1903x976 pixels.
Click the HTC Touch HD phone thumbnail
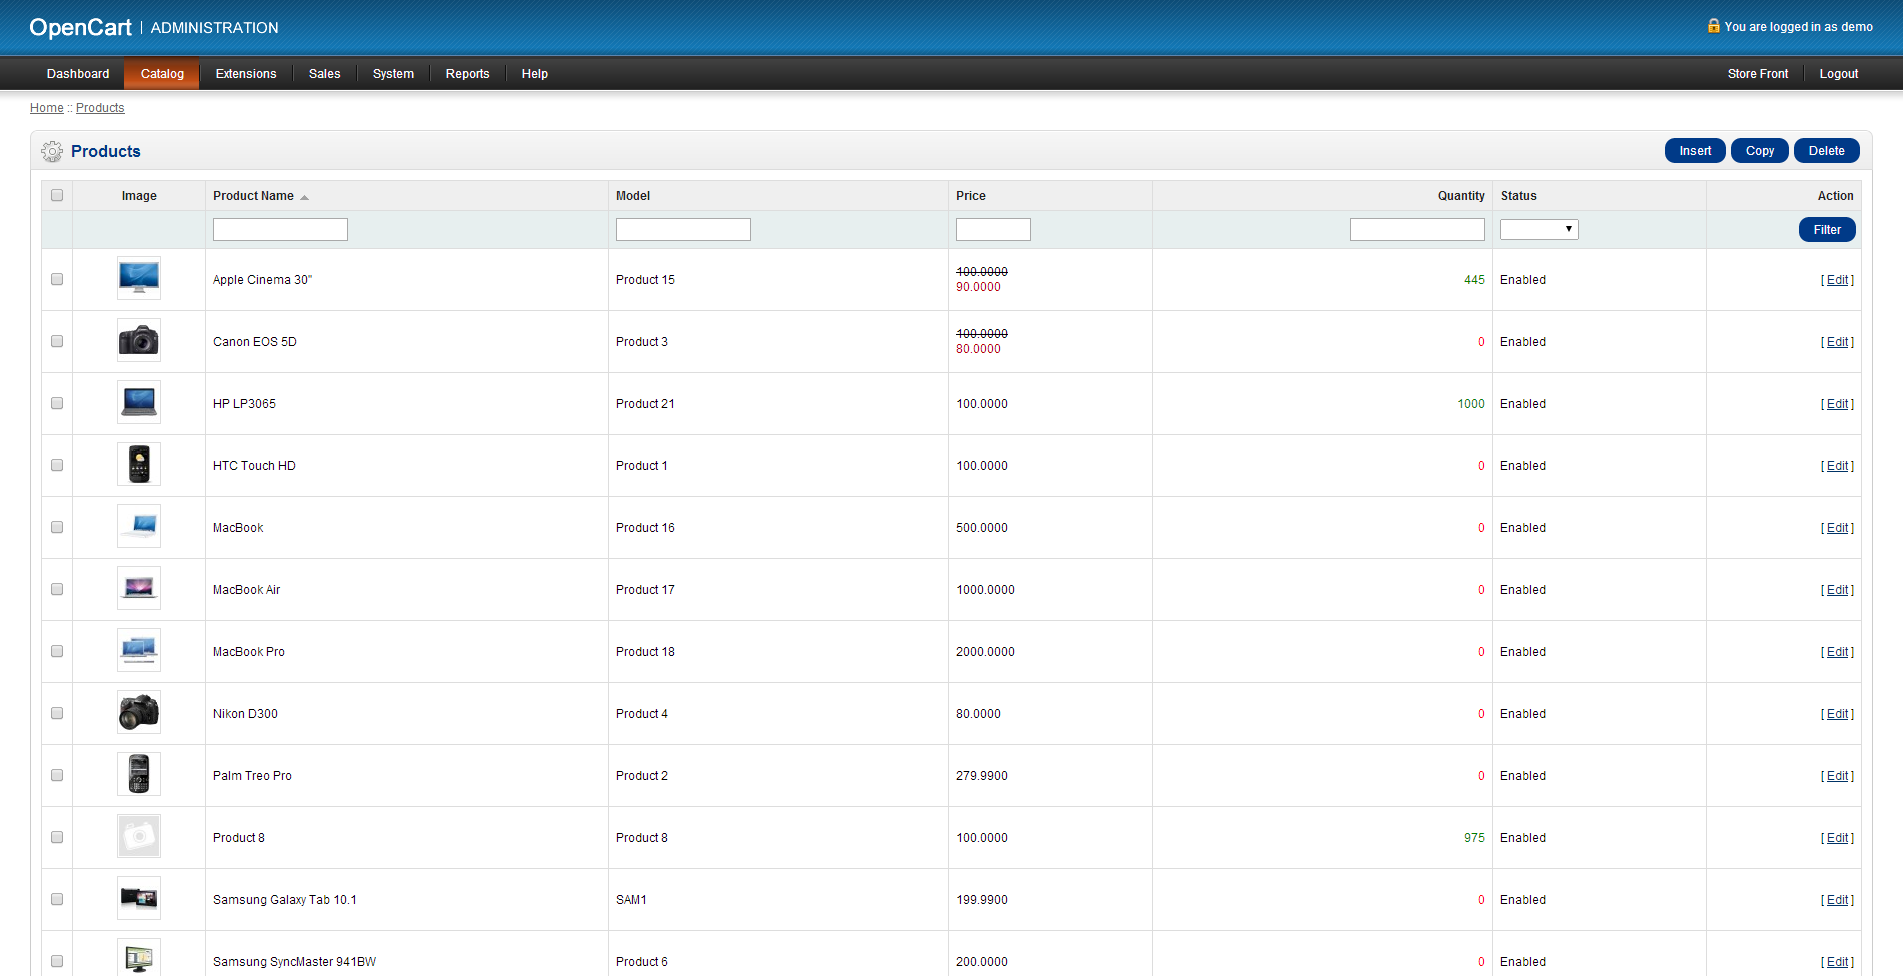(x=139, y=465)
